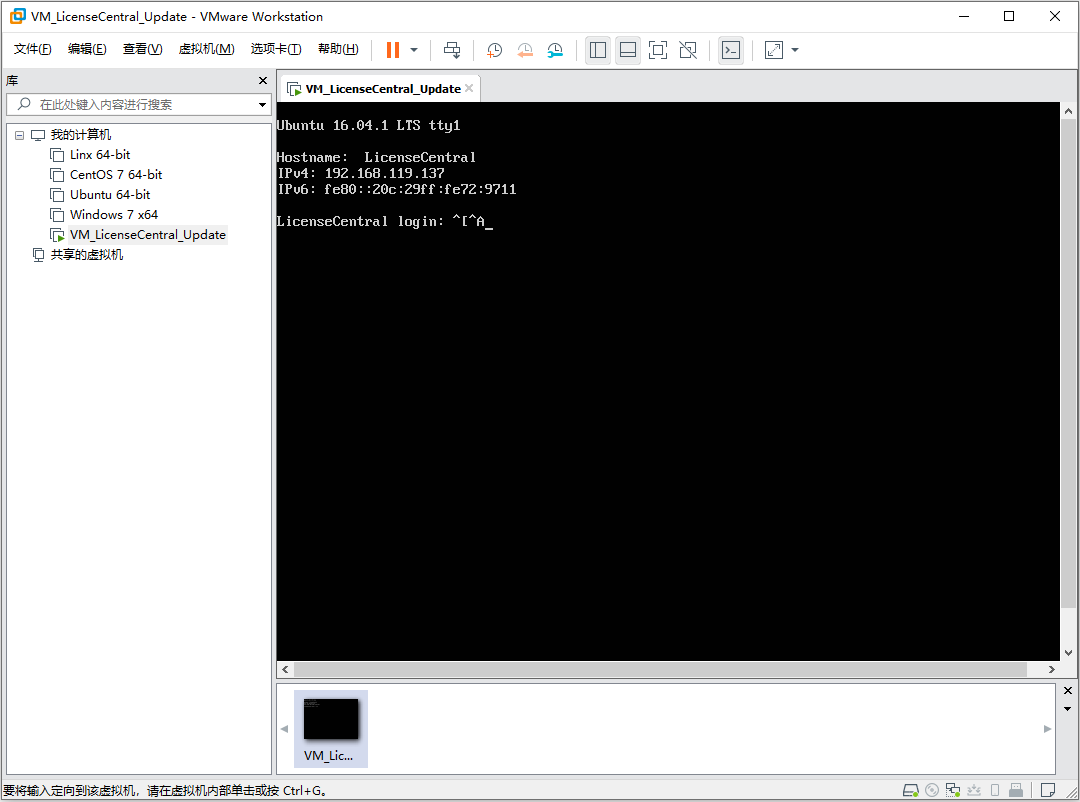The image size is (1080, 802).
Task: Send Ctrl+Alt+Del to the virtual machine
Action: pyautogui.click(x=452, y=50)
